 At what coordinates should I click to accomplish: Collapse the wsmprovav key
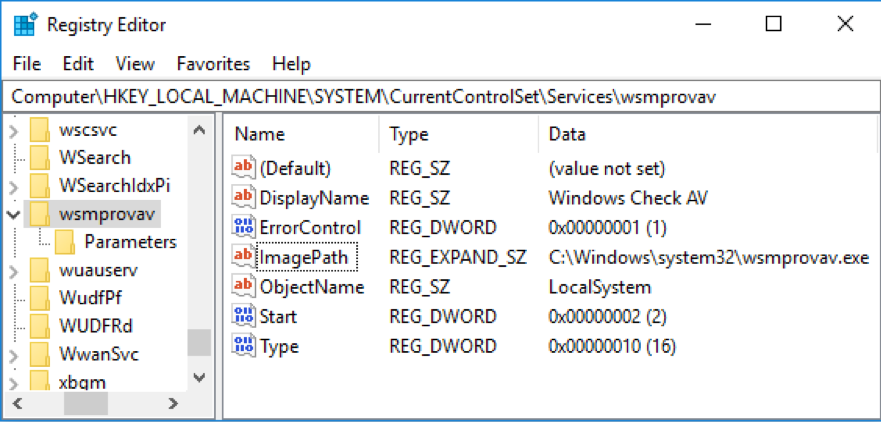point(14,214)
